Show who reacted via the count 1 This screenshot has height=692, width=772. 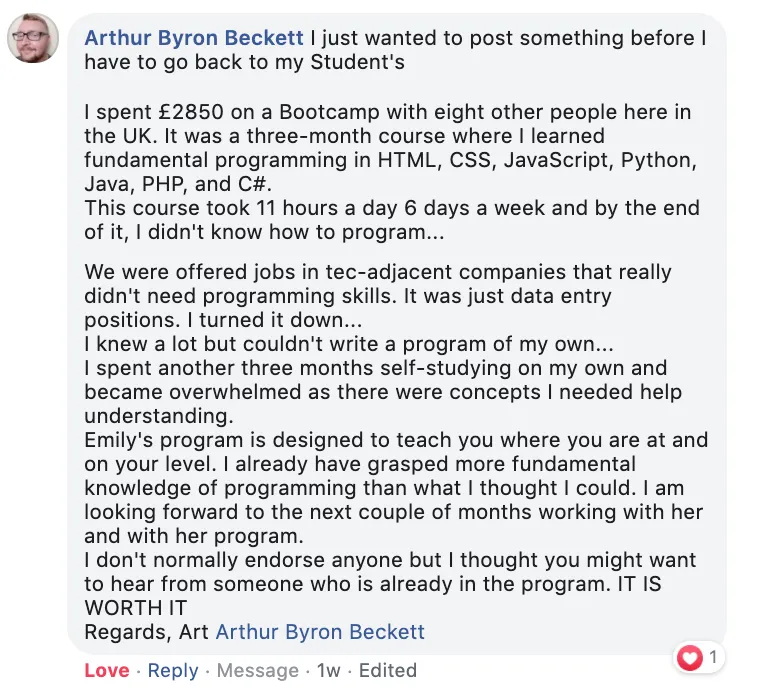coord(712,657)
